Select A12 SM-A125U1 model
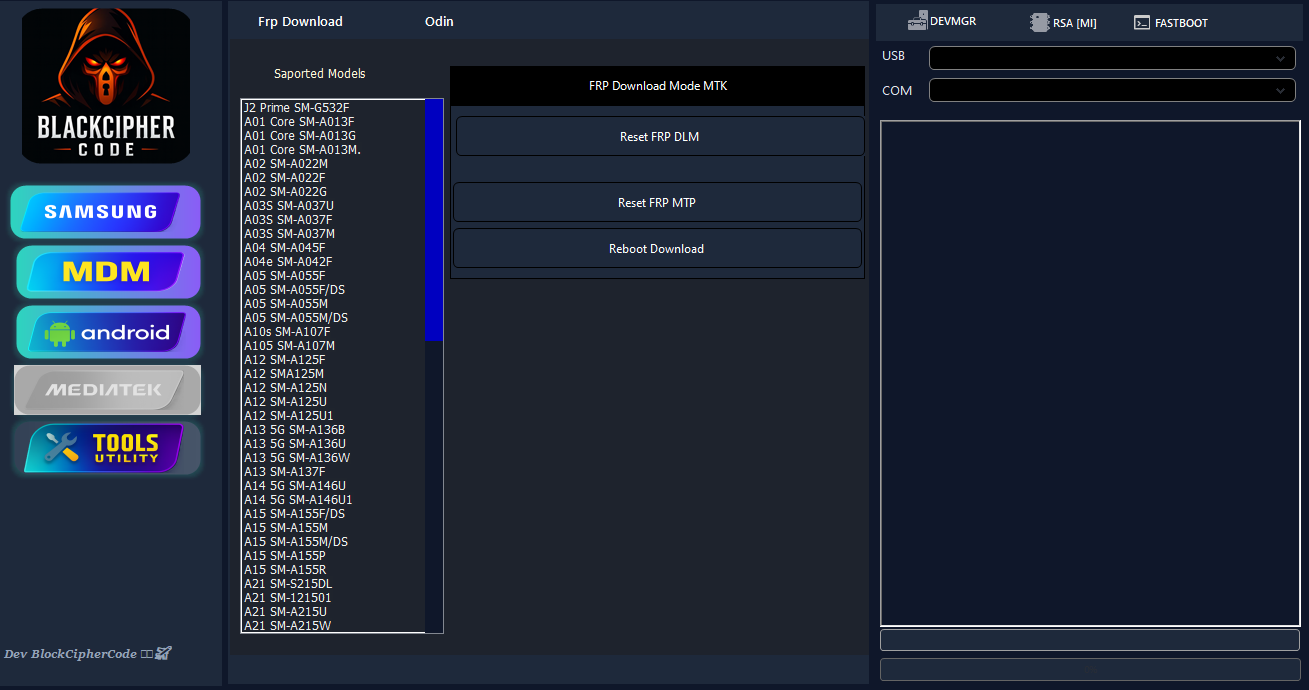Screen dimensions: 1309x690 pyautogui.click(x=289, y=415)
